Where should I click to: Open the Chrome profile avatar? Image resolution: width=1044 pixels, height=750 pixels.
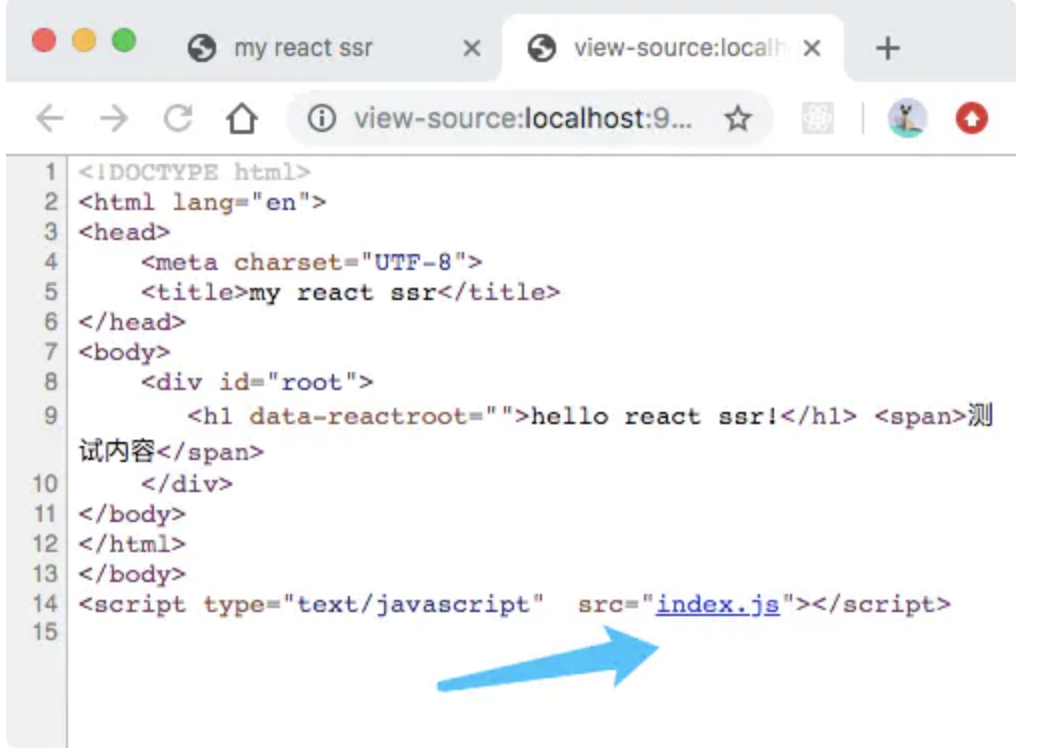[x=907, y=120]
